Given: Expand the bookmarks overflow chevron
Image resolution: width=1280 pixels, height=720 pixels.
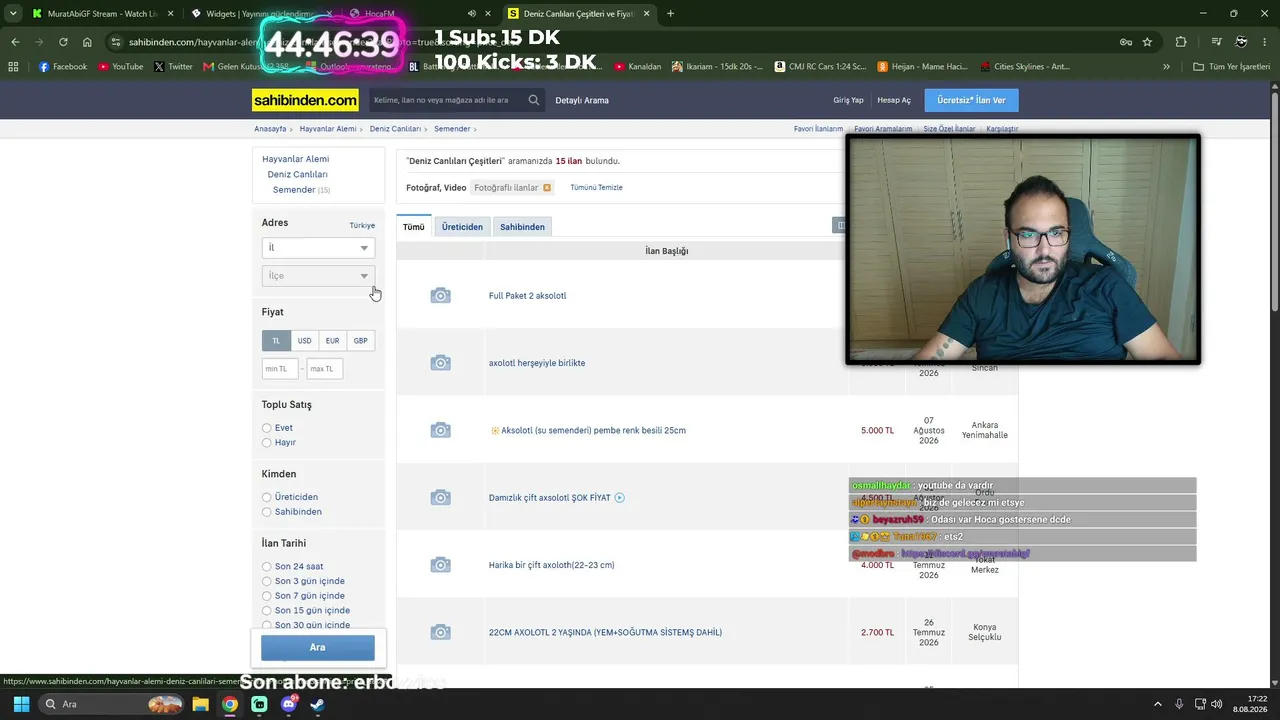Looking at the screenshot, I should click(1166, 67).
